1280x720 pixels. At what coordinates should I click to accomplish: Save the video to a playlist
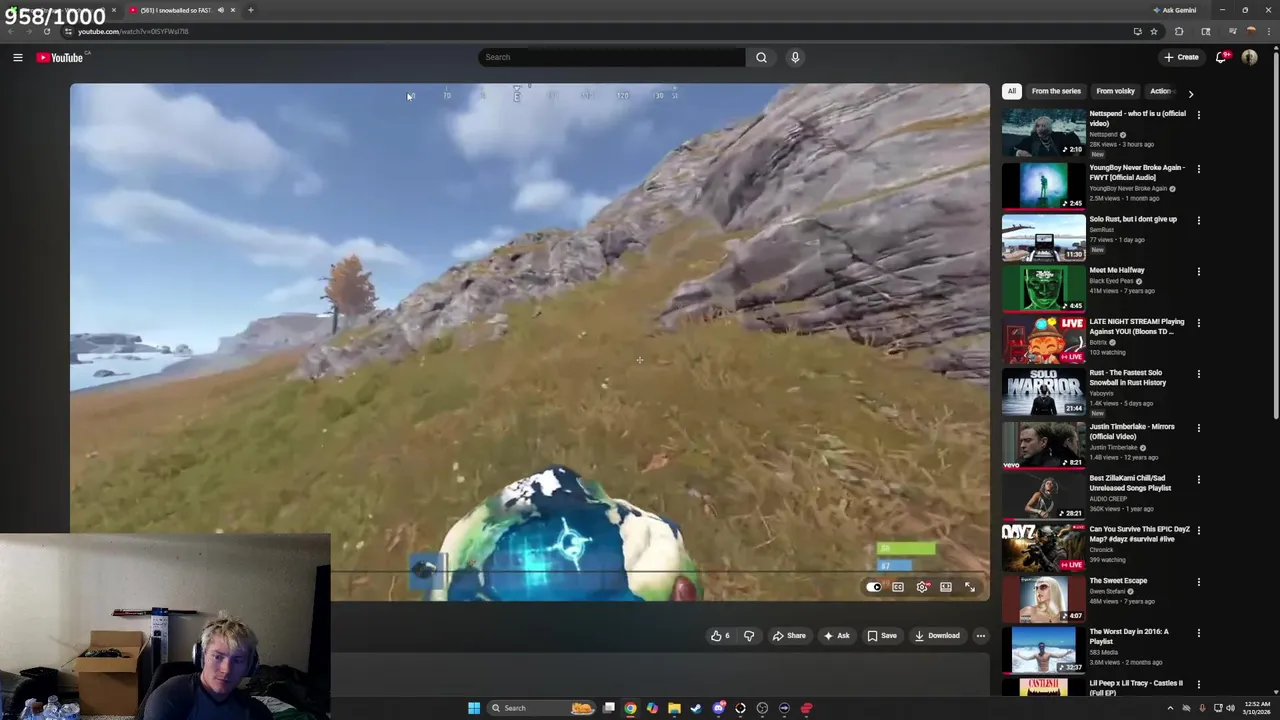click(x=882, y=636)
